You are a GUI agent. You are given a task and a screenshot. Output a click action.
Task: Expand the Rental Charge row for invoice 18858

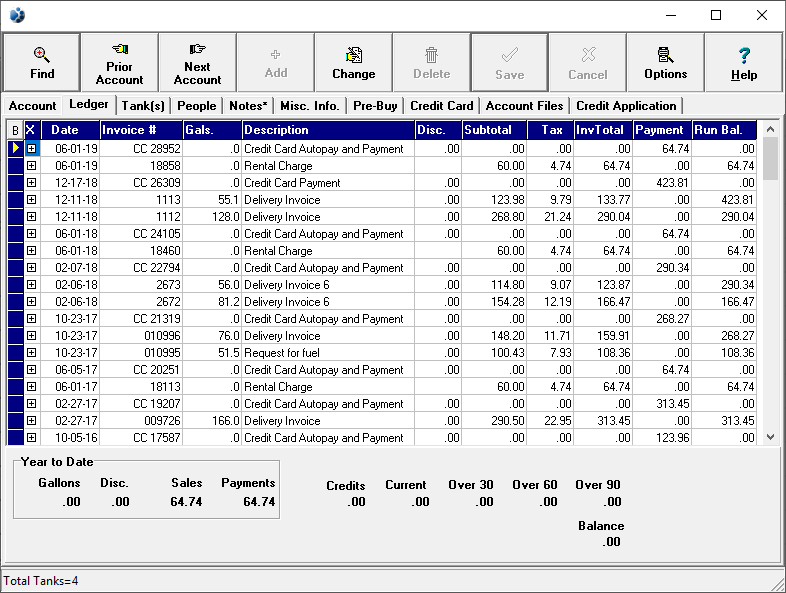(31, 166)
